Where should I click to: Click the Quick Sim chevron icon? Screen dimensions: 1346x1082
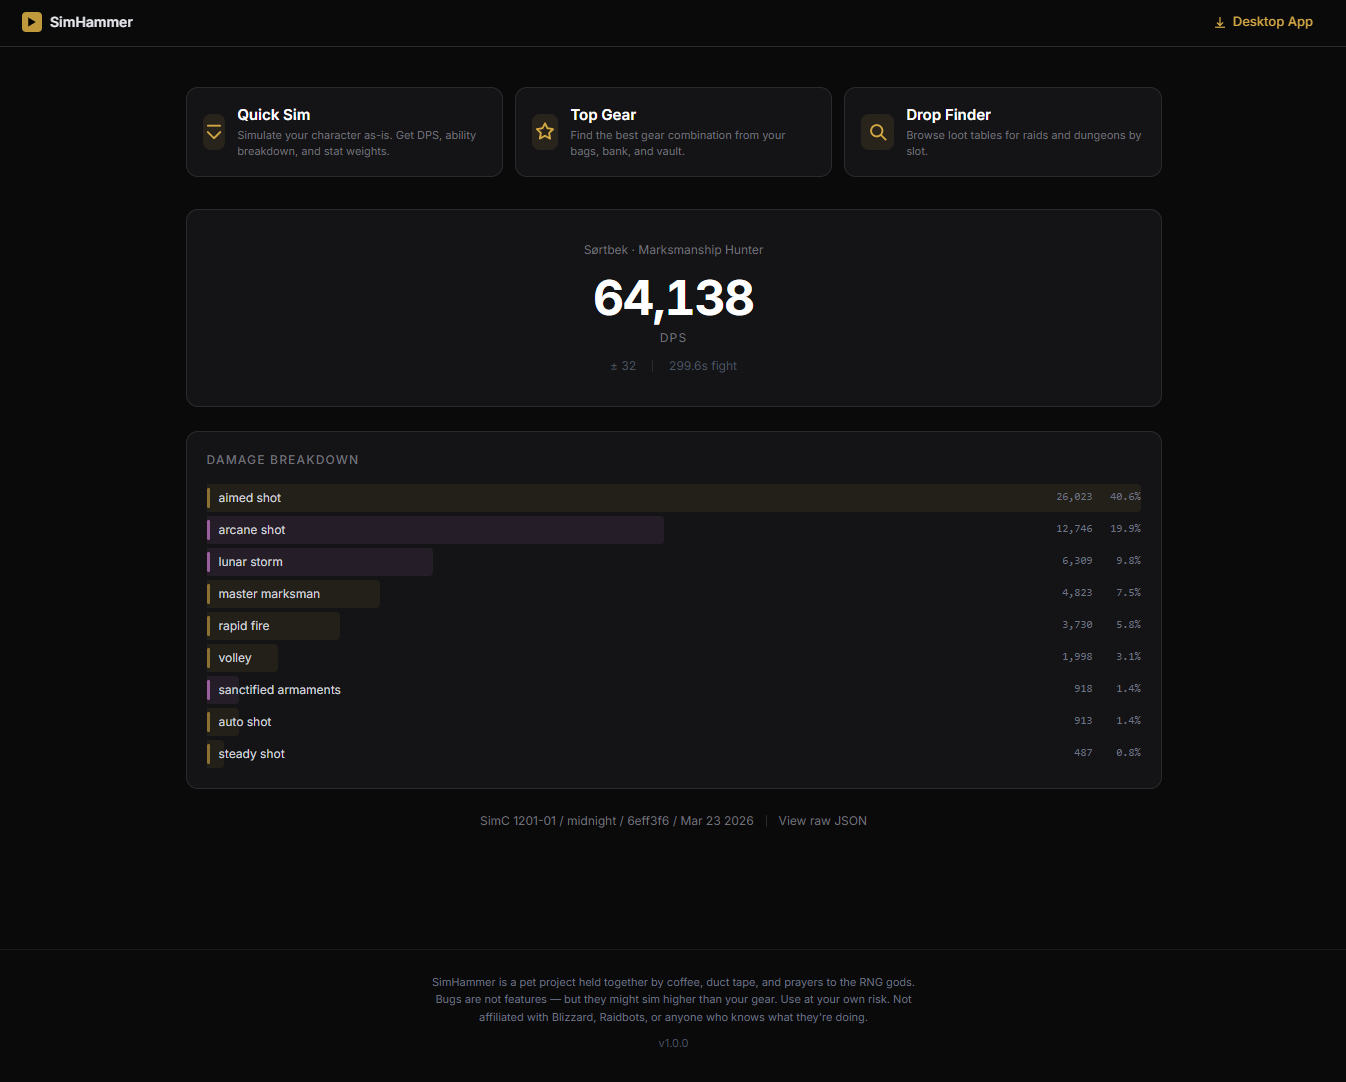(214, 132)
